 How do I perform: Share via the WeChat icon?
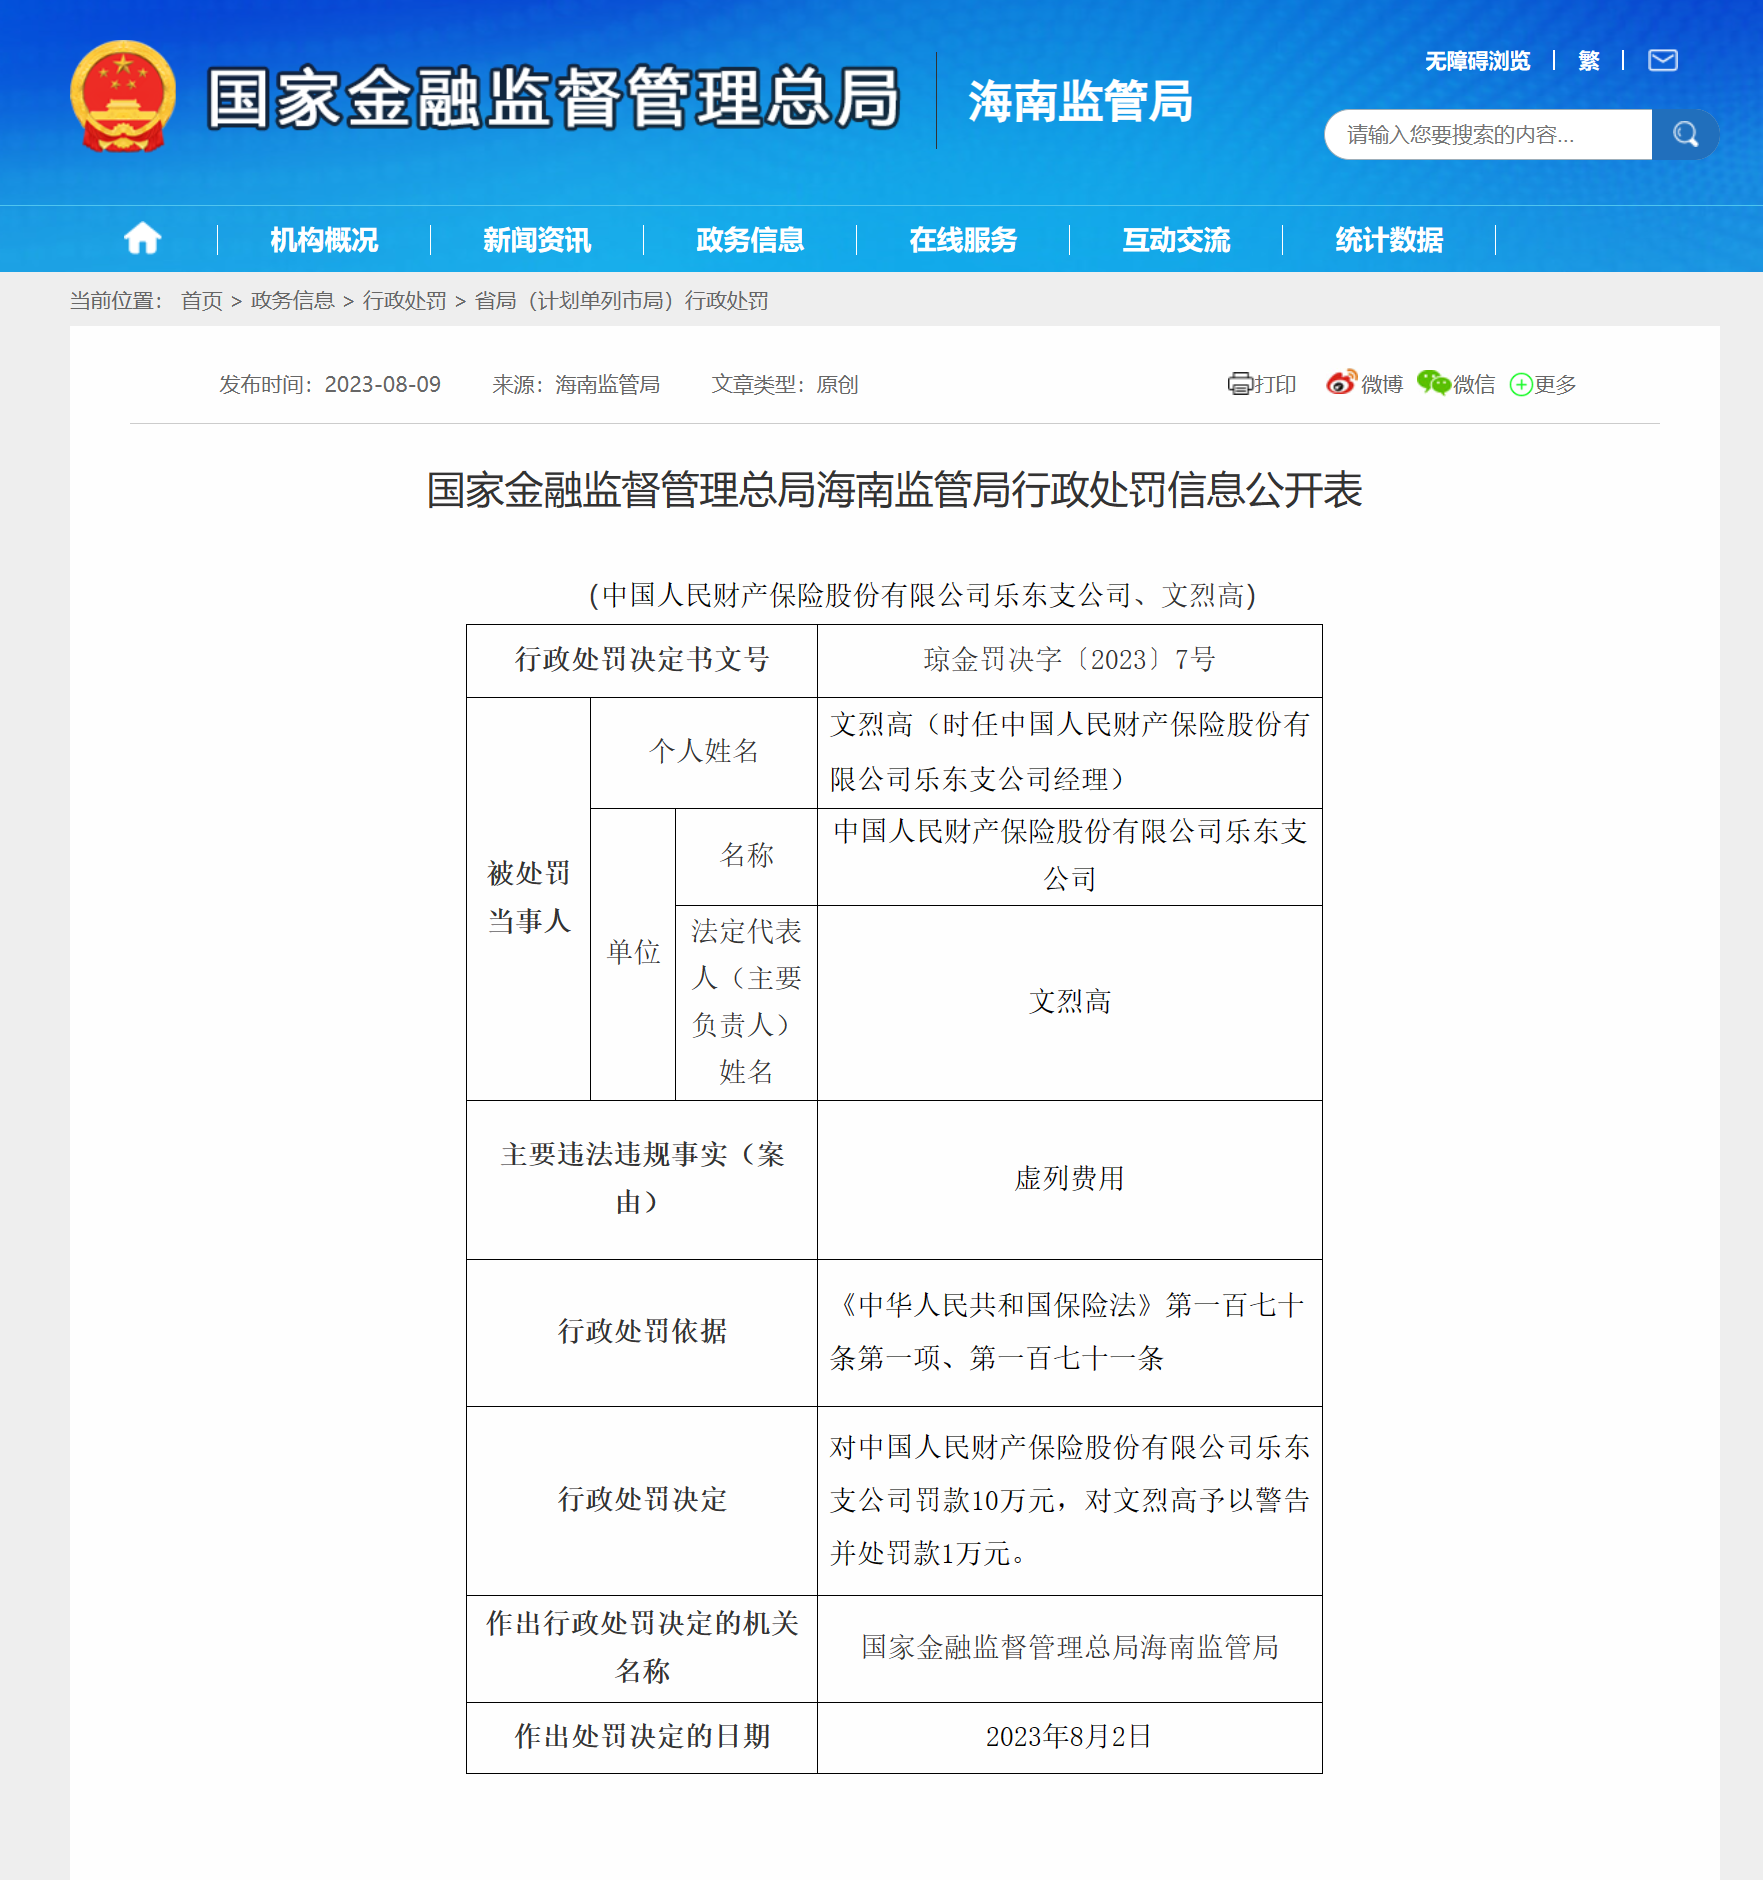pyautogui.click(x=1433, y=383)
